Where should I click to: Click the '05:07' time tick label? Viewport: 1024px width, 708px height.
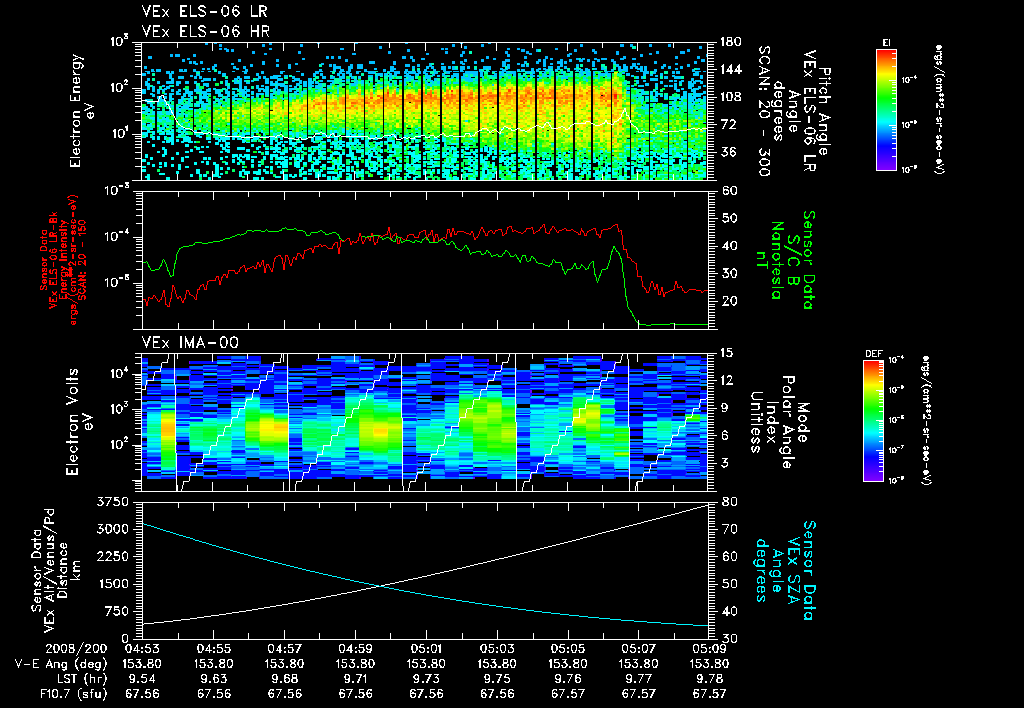(x=639, y=649)
